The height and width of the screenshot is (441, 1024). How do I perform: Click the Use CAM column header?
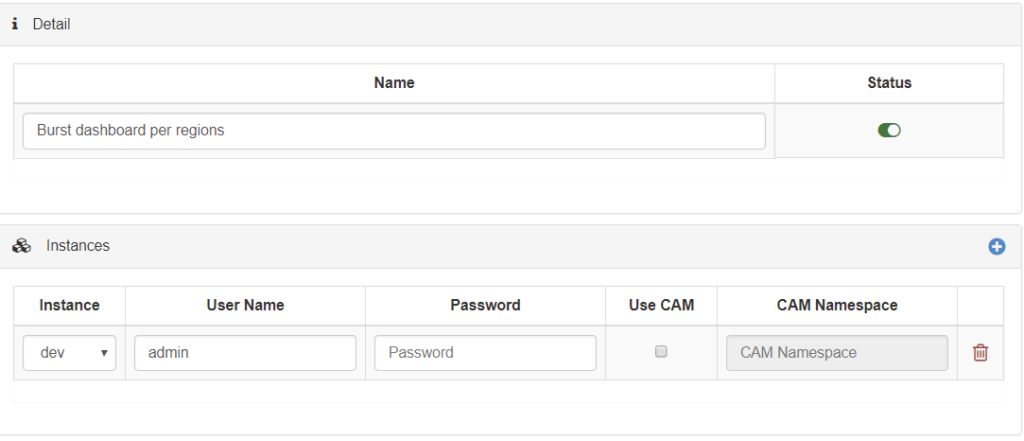point(661,305)
